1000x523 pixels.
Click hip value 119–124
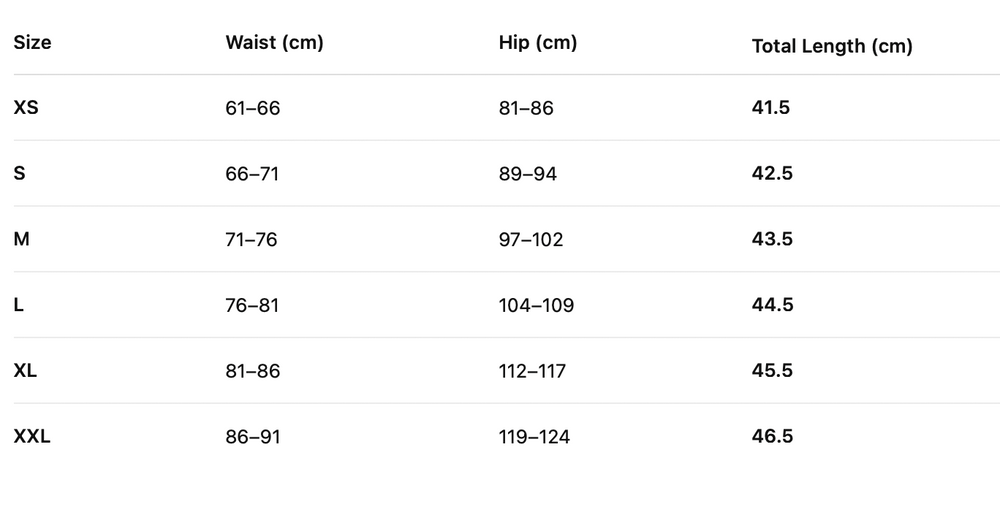point(534,438)
